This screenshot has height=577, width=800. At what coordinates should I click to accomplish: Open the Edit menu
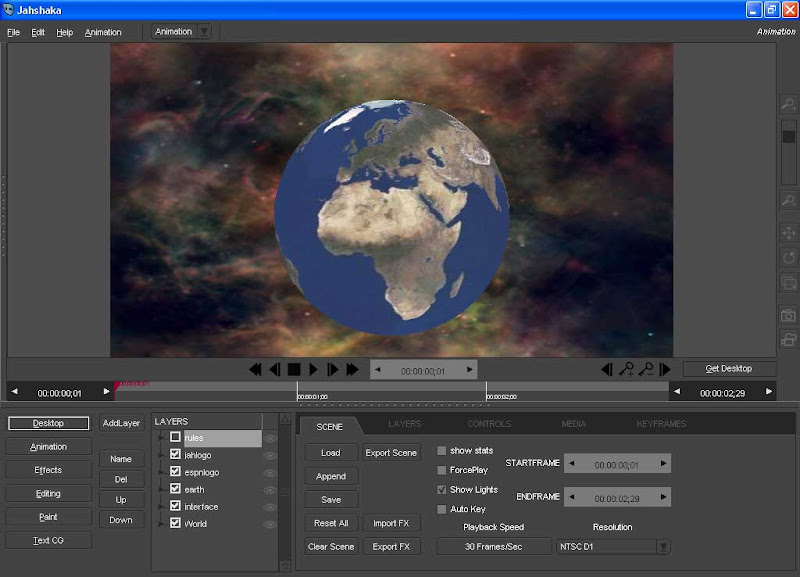click(x=38, y=32)
